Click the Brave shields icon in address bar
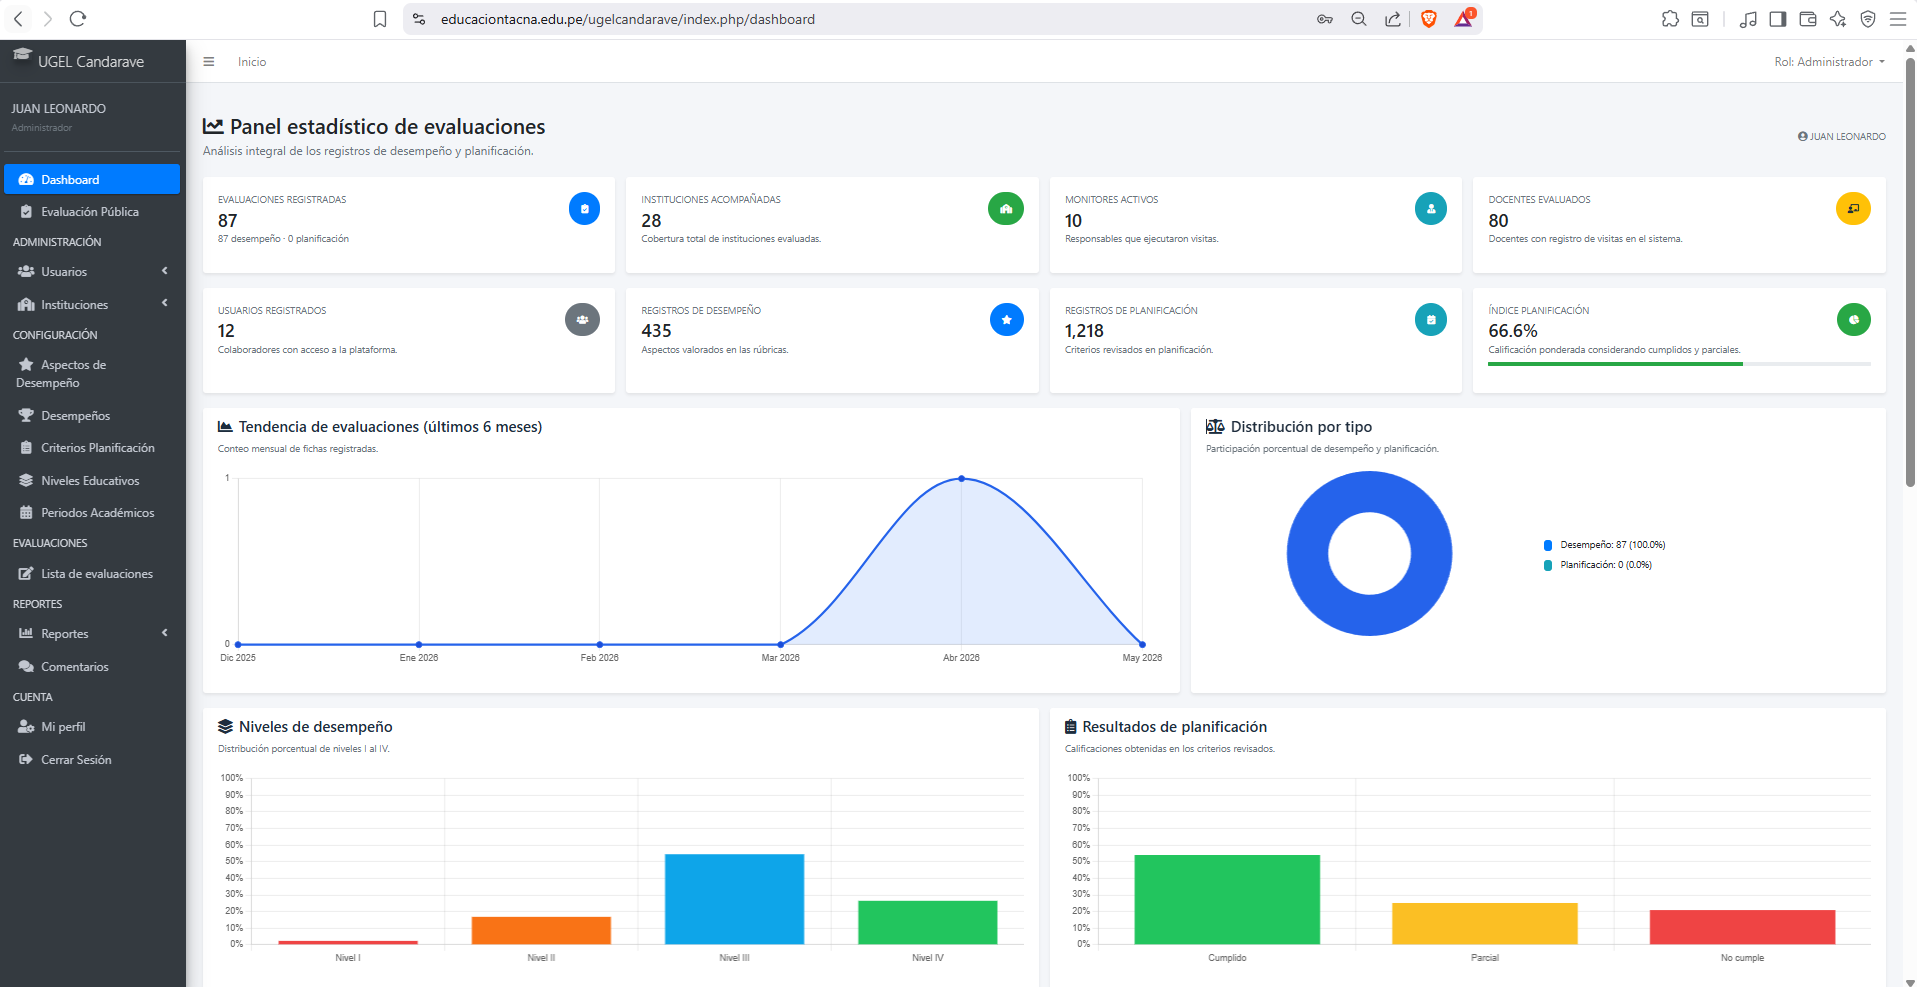Image resolution: width=1917 pixels, height=987 pixels. pyautogui.click(x=1429, y=19)
